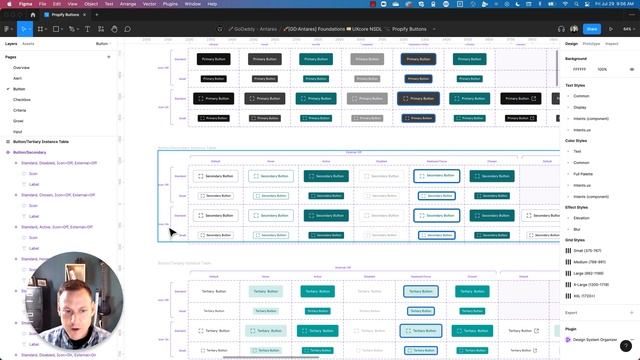Select the Criteria page
The width and height of the screenshot is (640, 360).
coord(20,110)
